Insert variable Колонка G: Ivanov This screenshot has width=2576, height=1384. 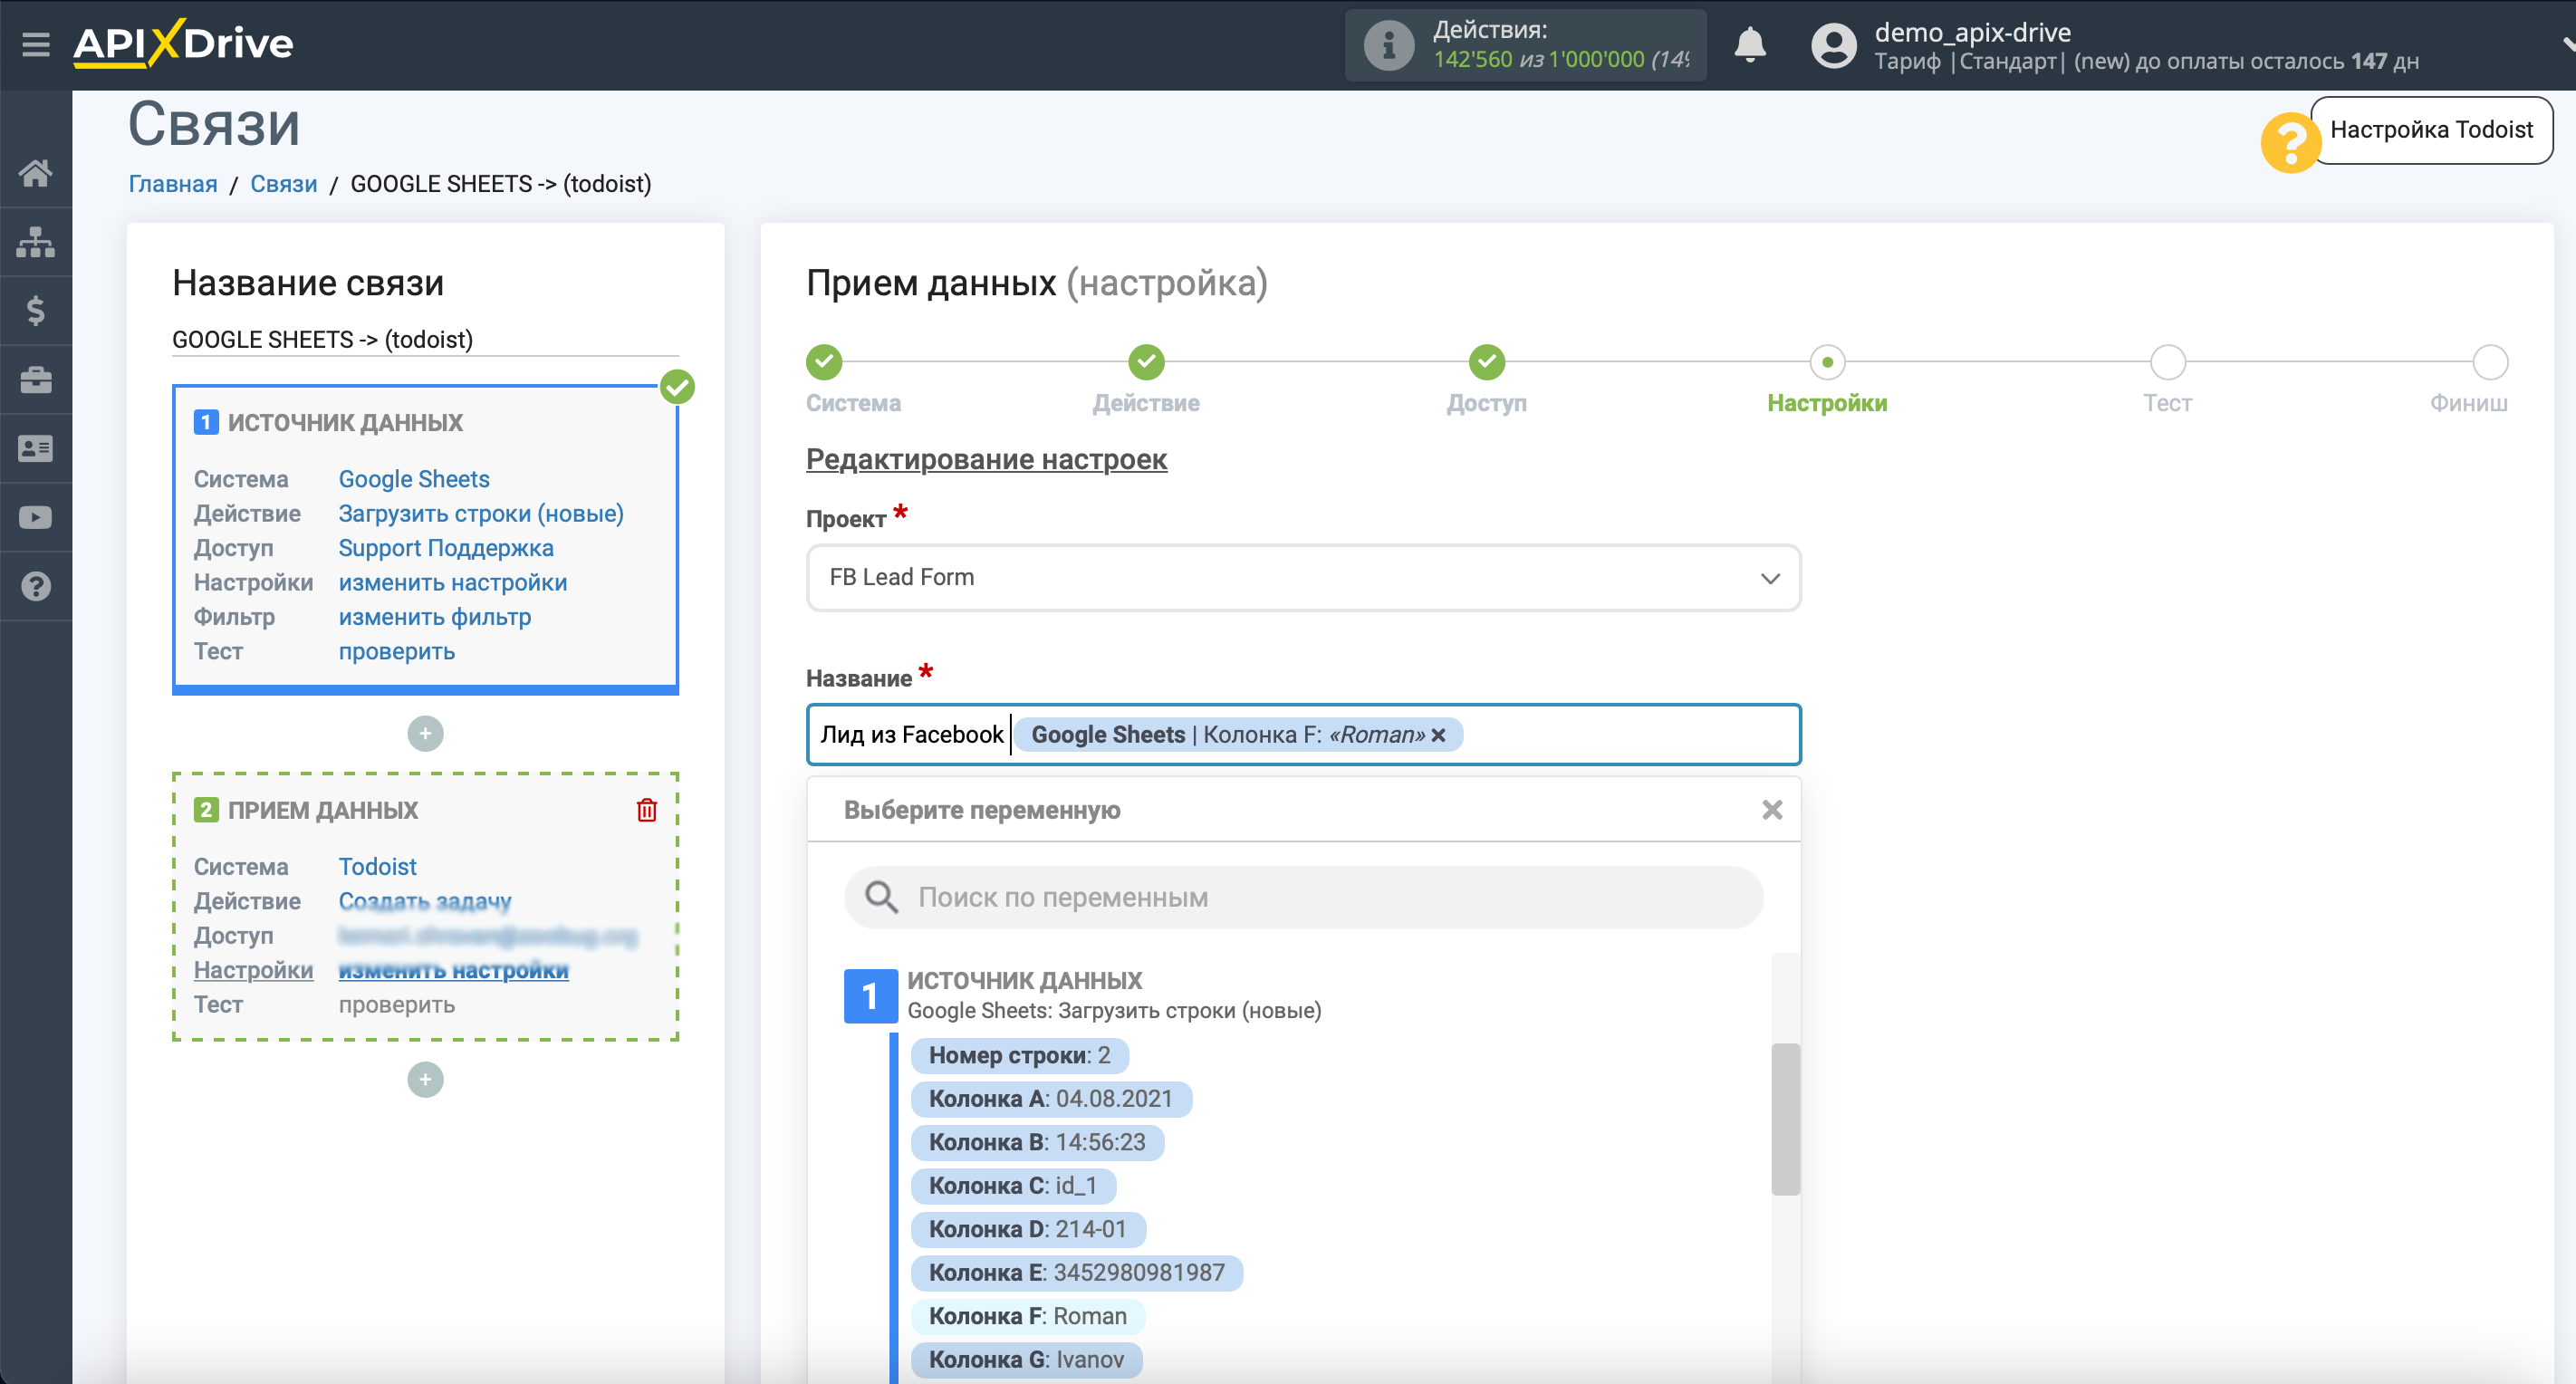pyautogui.click(x=1027, y=1360)
